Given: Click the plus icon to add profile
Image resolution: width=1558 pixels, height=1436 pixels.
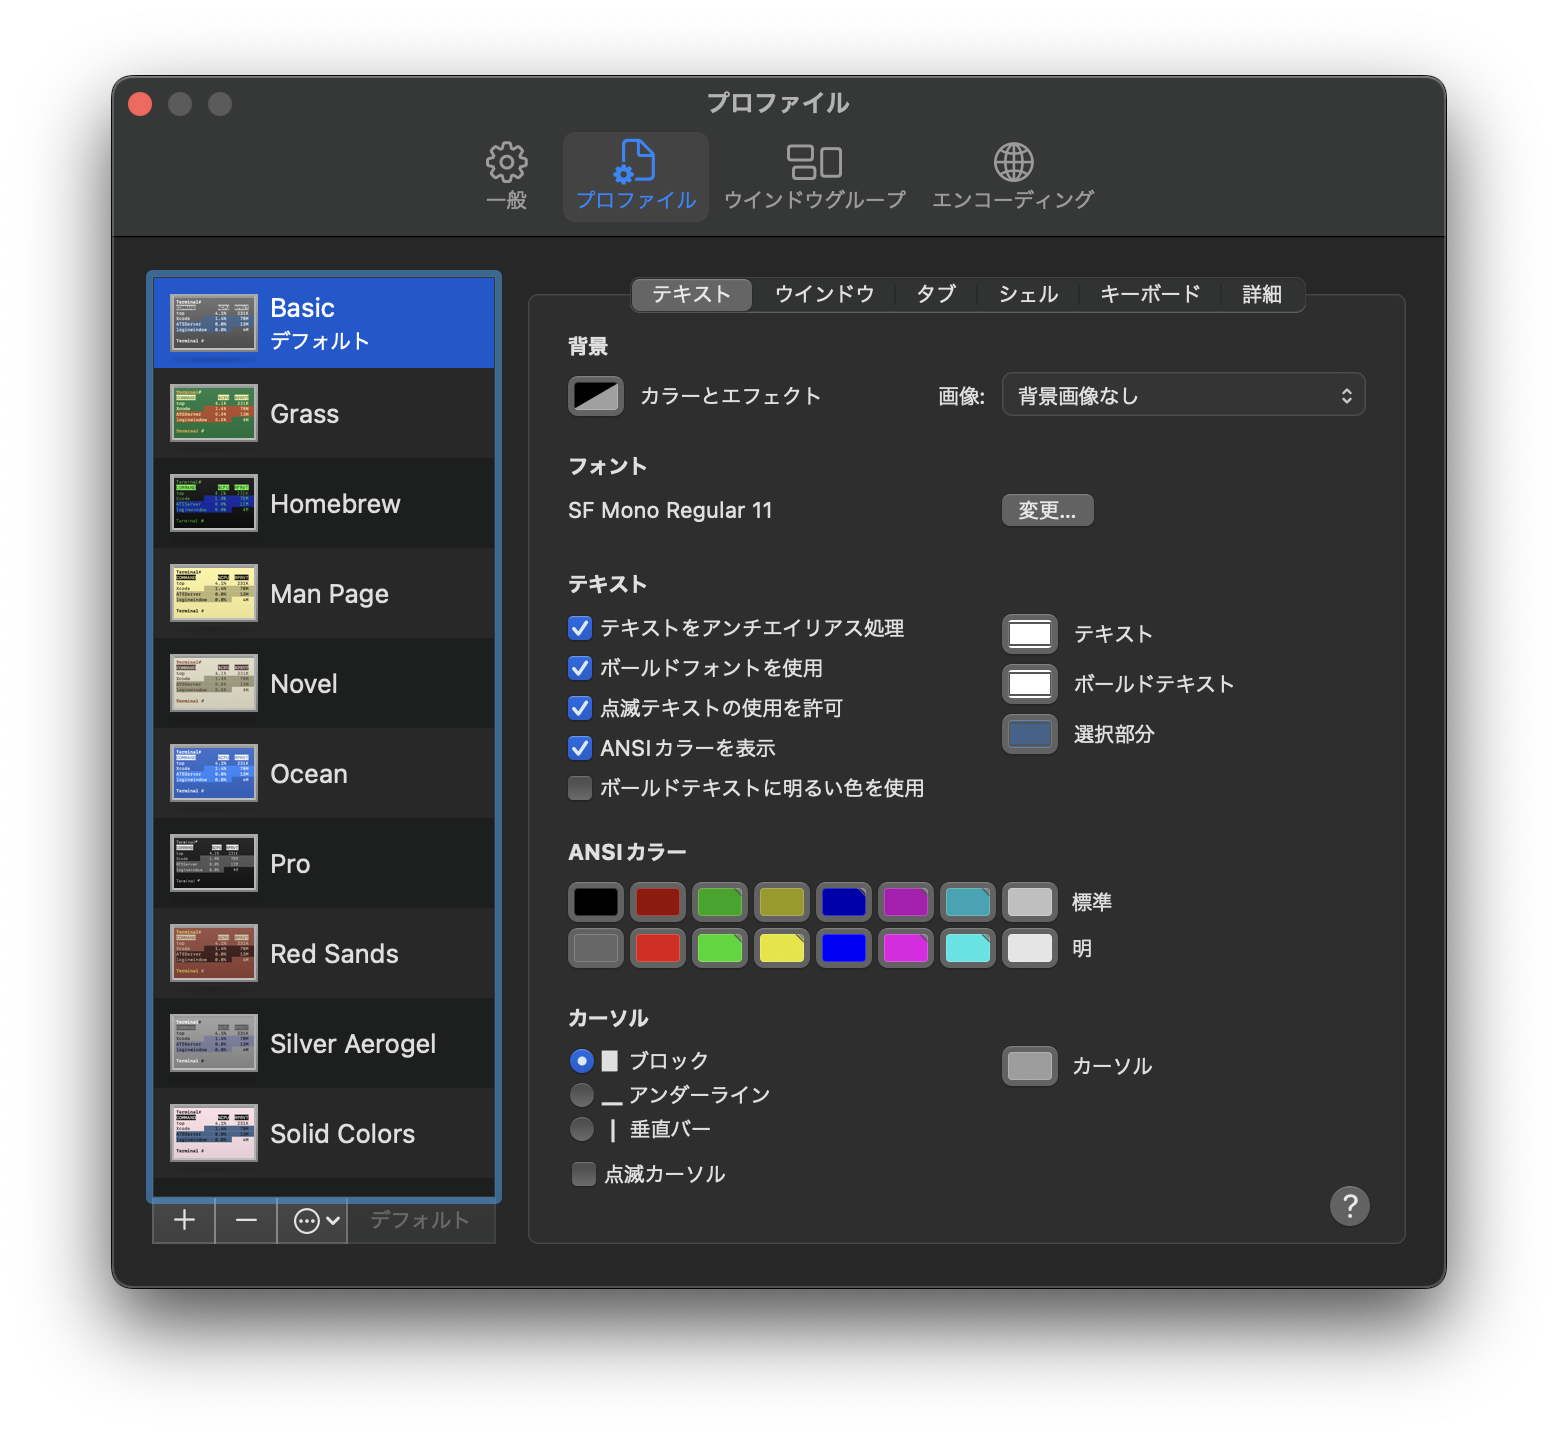Looking at the screenshot, I should 184,1220.
